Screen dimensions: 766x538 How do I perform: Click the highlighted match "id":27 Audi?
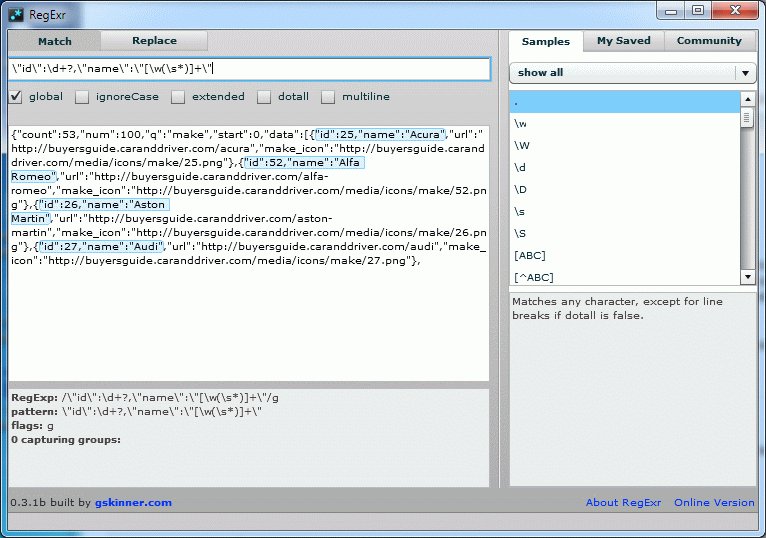tap(101, 246)
